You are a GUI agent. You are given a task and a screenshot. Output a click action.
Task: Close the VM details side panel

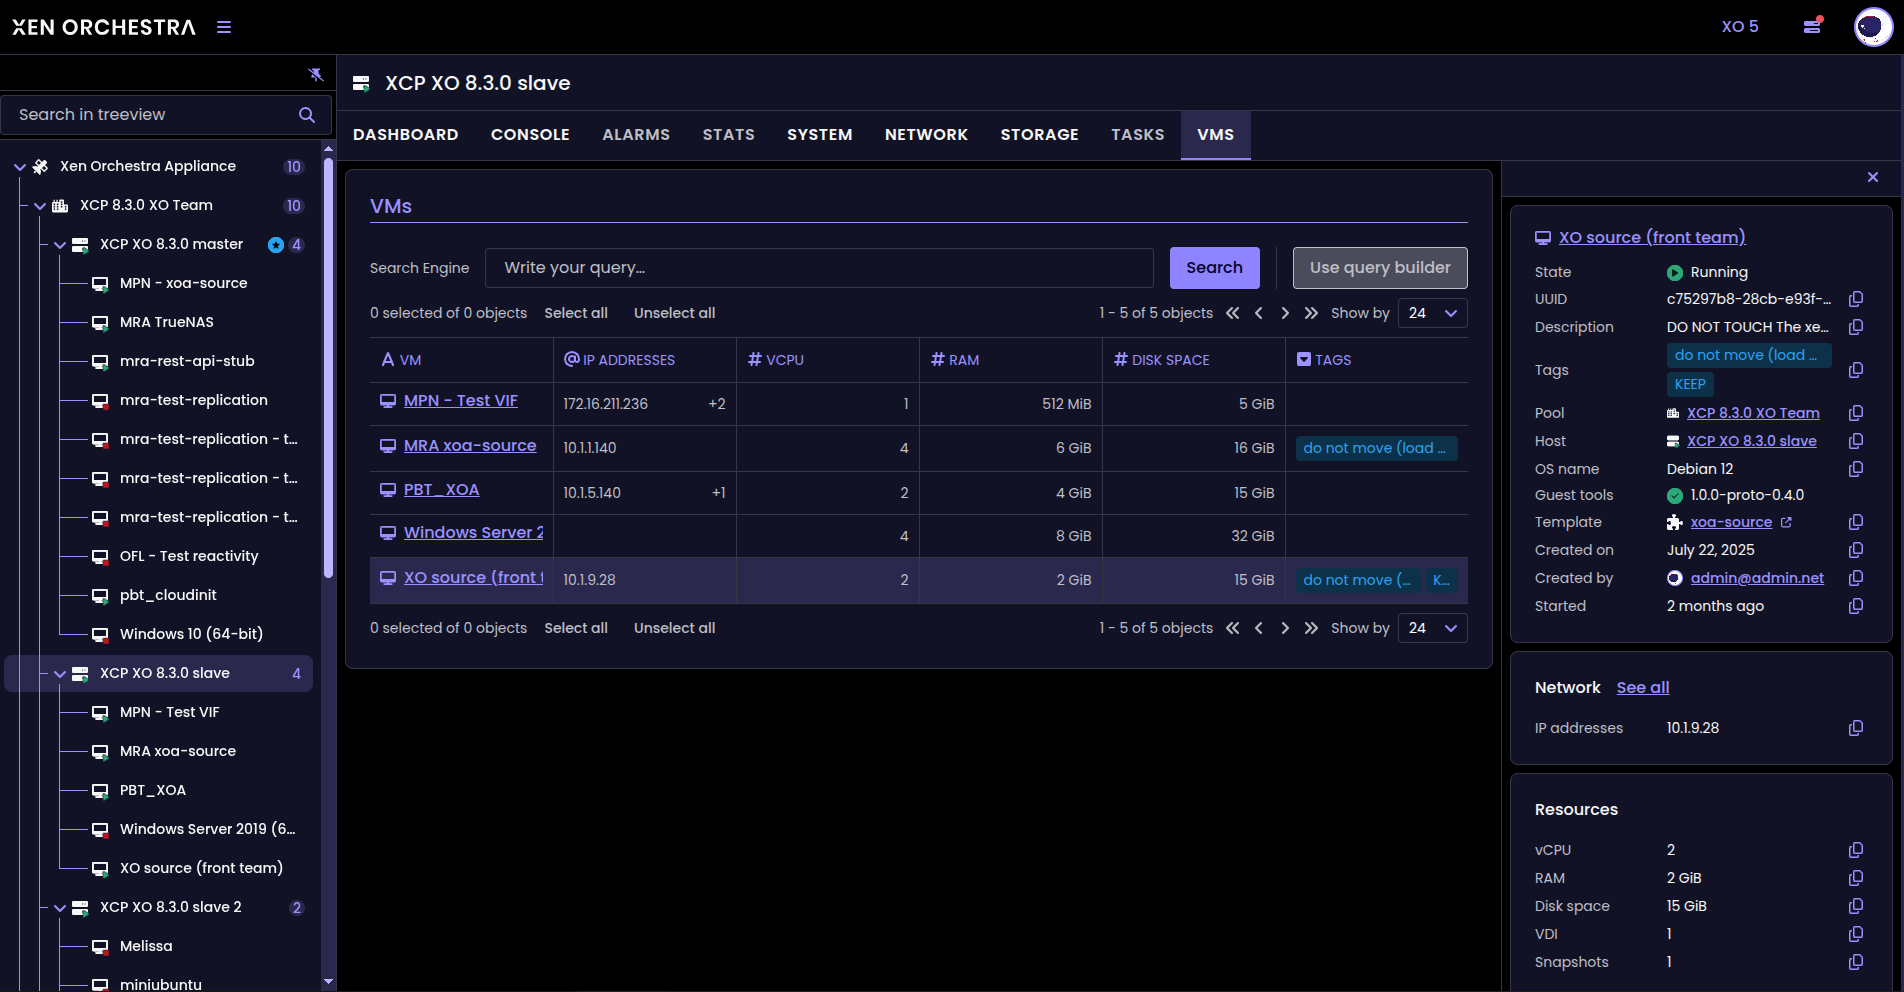(1873, 177)
